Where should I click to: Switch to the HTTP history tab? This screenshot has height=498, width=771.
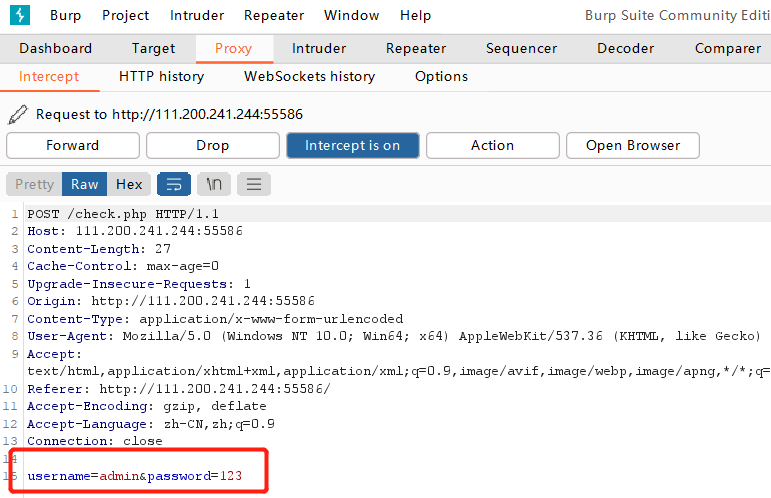161,76
